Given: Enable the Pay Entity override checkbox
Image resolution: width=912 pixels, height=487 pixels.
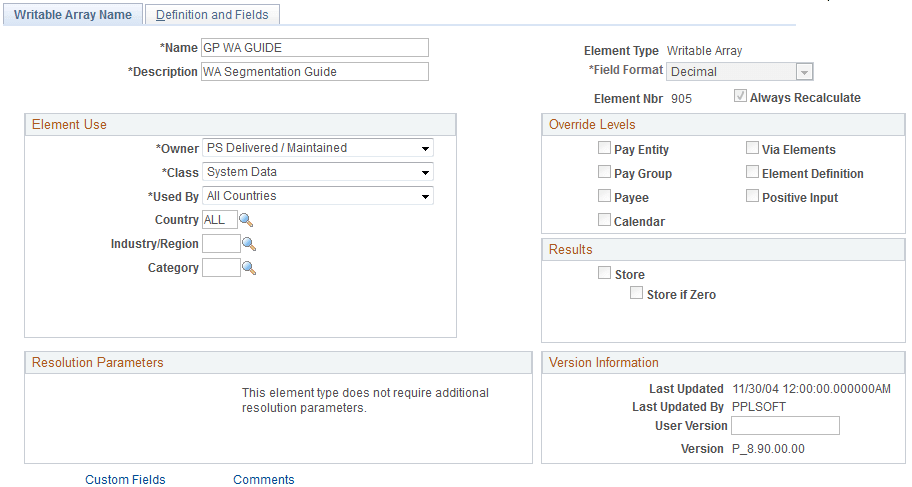Looking at the screenshot, I should (605, 149).
